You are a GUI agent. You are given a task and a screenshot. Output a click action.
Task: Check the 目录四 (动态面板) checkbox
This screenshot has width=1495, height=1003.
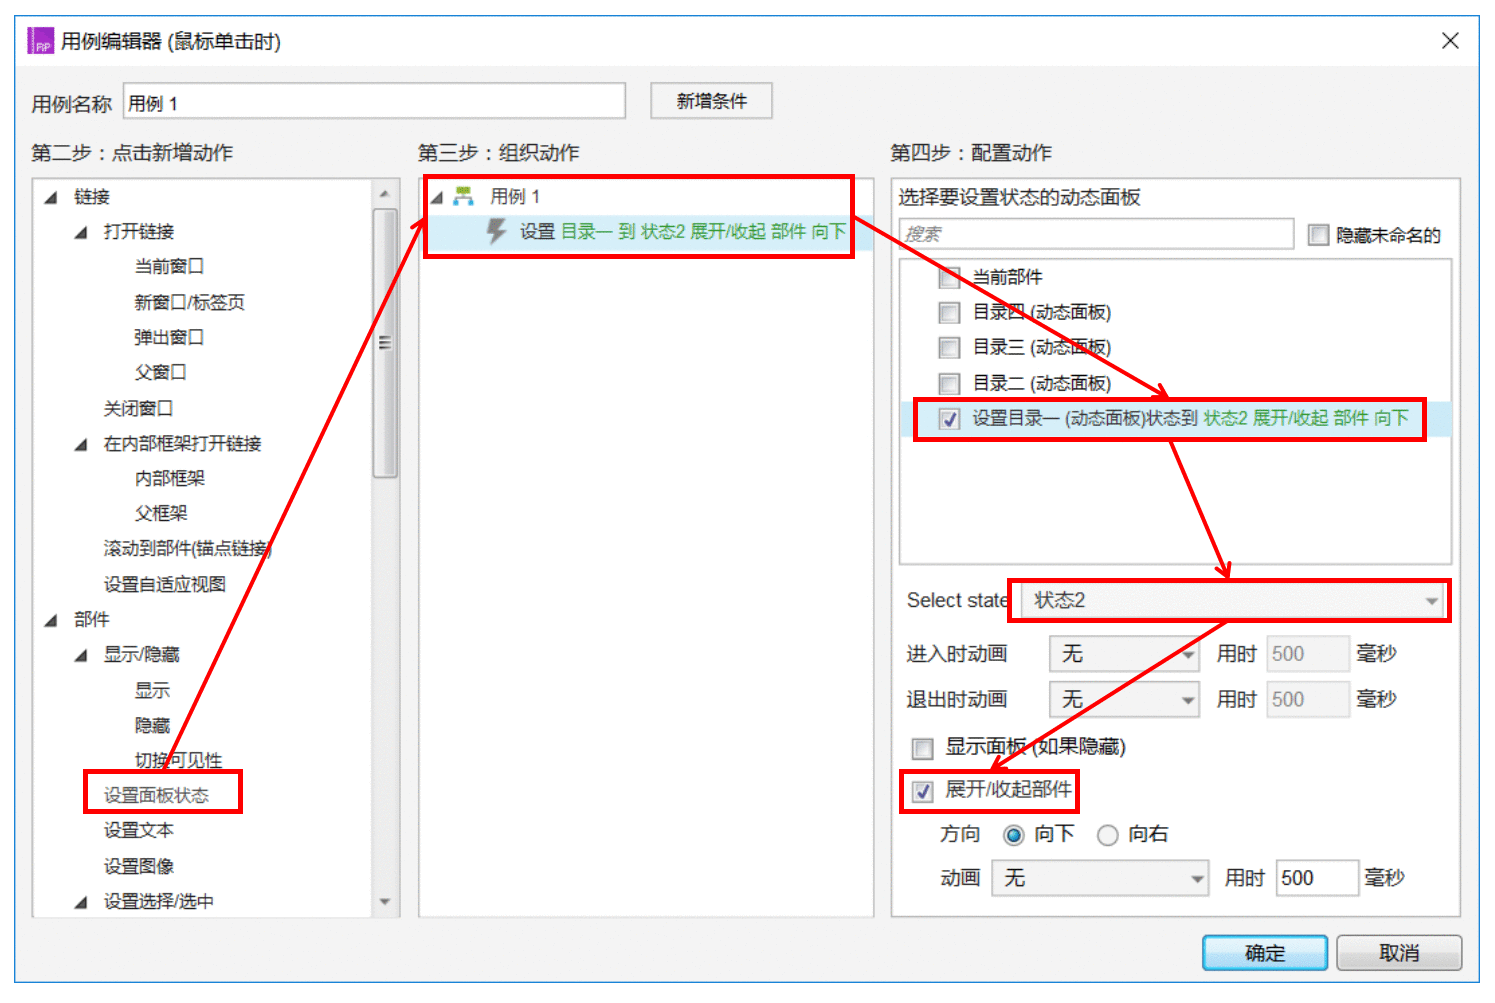949,313
